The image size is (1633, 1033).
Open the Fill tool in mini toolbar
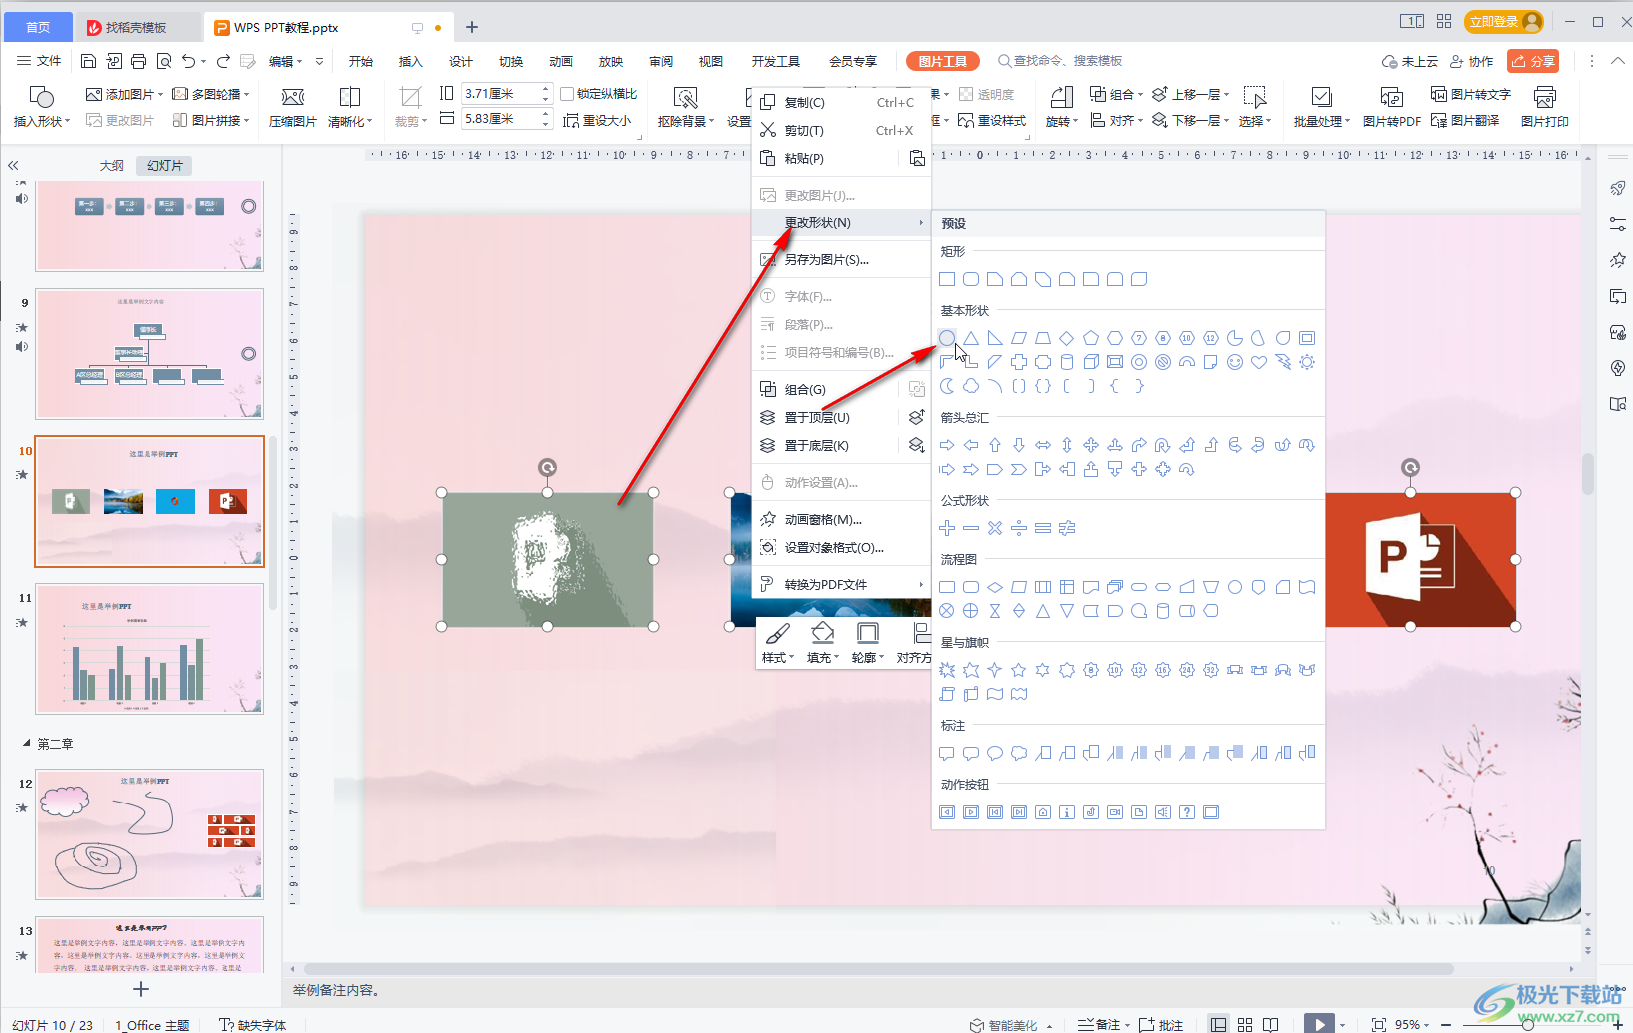pos(823,642)
